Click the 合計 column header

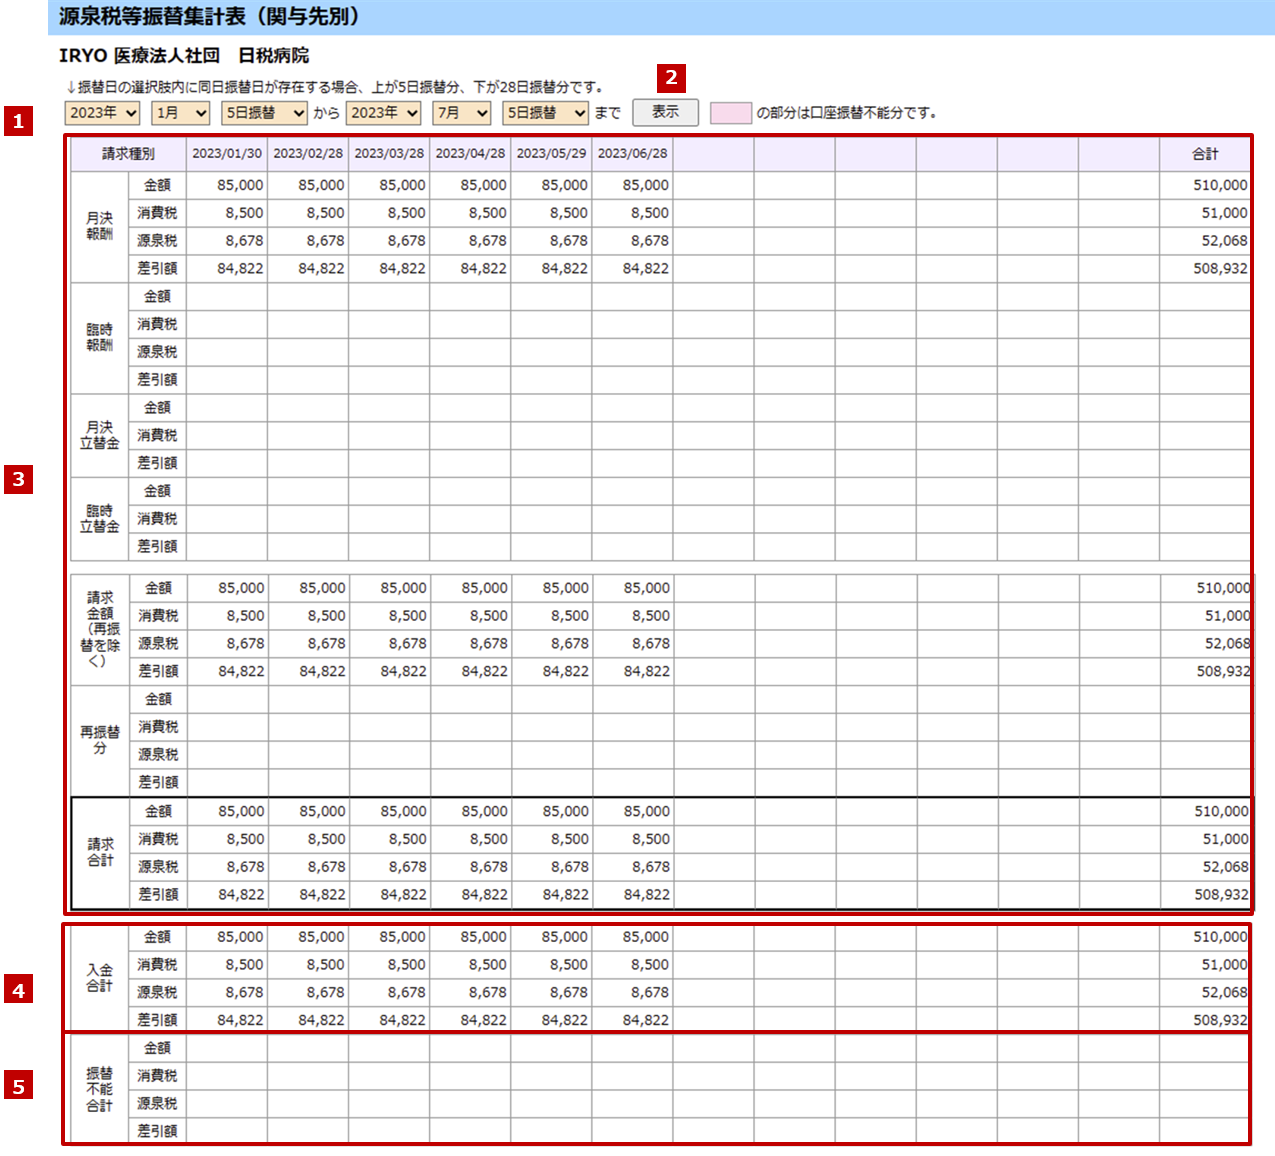pyautogui.click(x=1205, y=154)
